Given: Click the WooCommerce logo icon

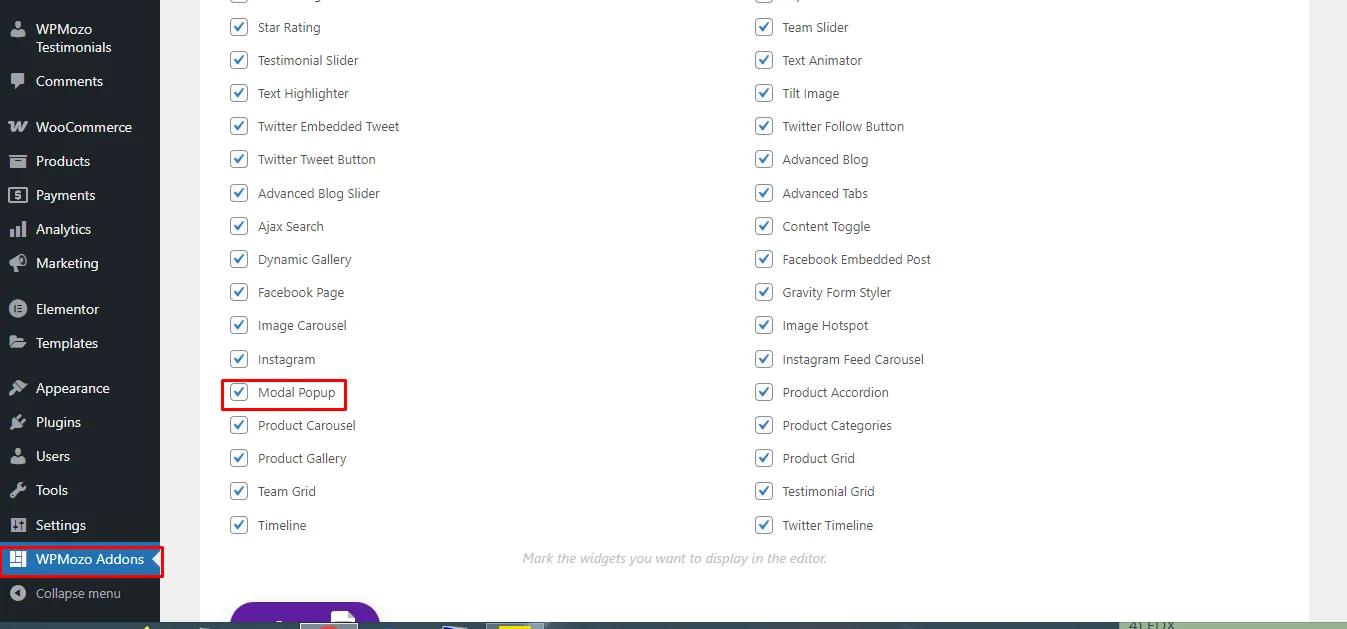Looking at the screenshot, I should click(x=18, y=127).
